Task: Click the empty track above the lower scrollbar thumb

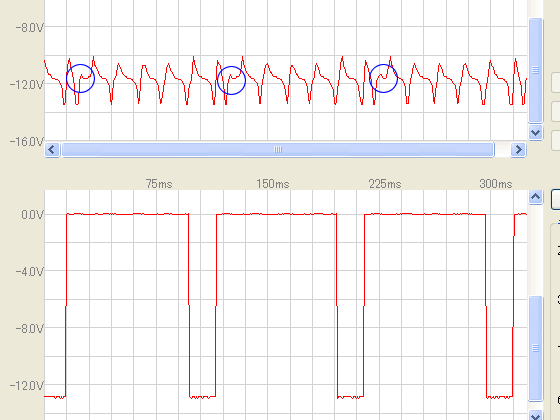Action: pyautogui.click(x=535, y=250)
